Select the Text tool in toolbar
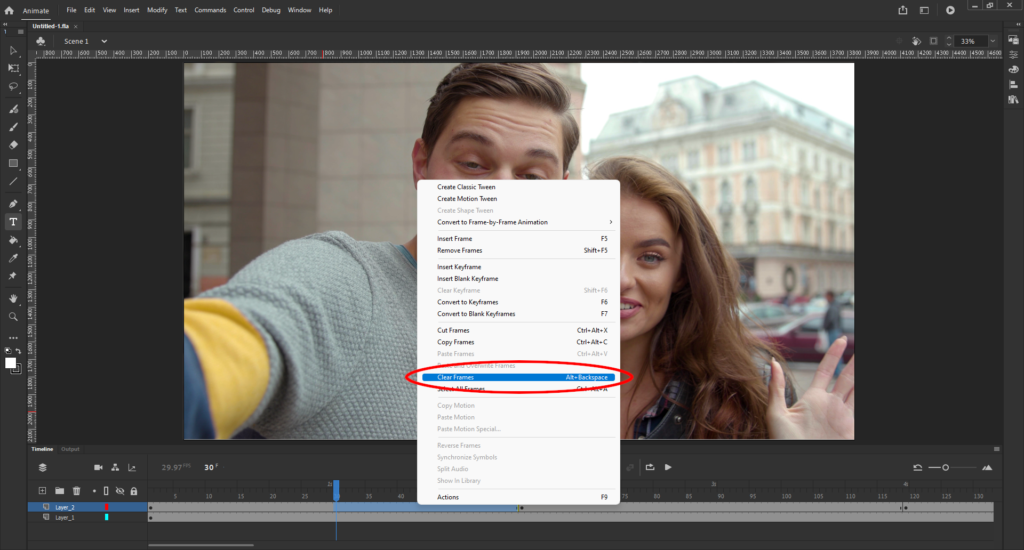The height and width of the screenshot is (550, 1024). click(x=13, y=221)
